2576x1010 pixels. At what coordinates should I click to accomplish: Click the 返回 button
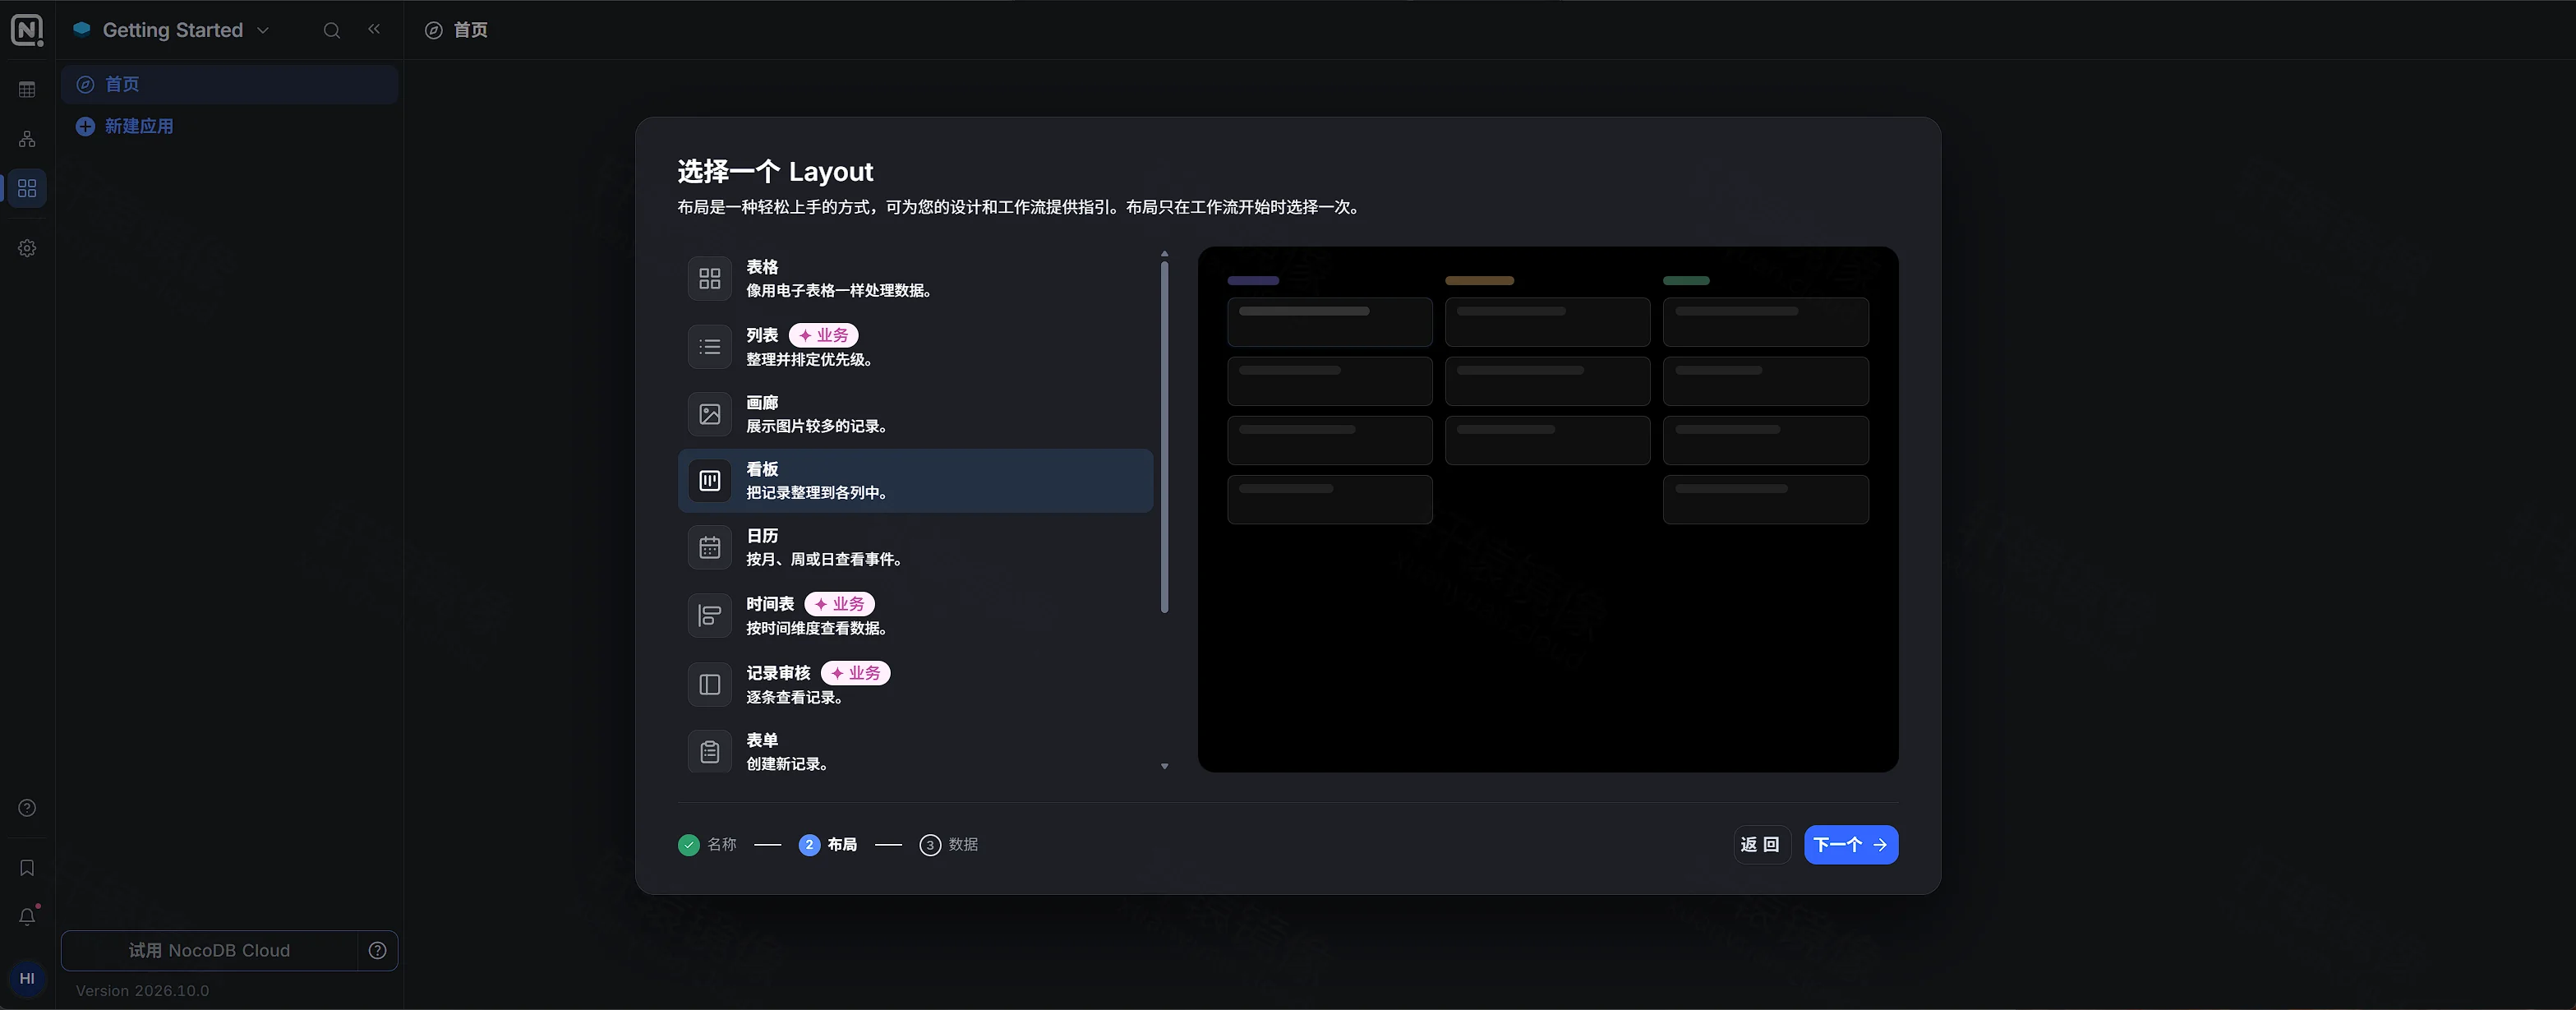pyautogui.click(x=1761, y=845)
